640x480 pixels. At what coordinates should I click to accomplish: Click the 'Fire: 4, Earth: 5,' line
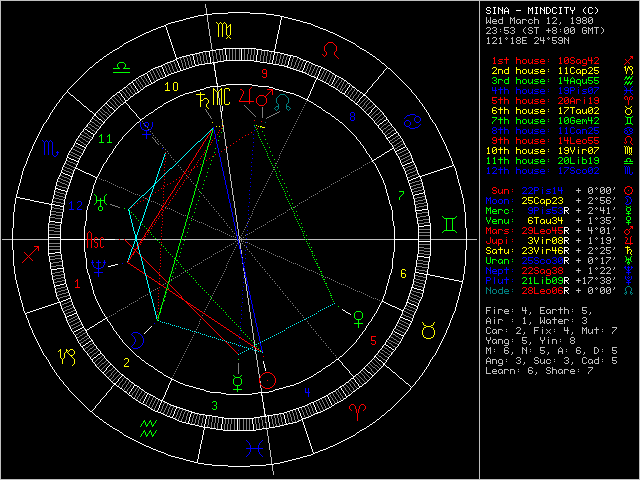point(540,311)
